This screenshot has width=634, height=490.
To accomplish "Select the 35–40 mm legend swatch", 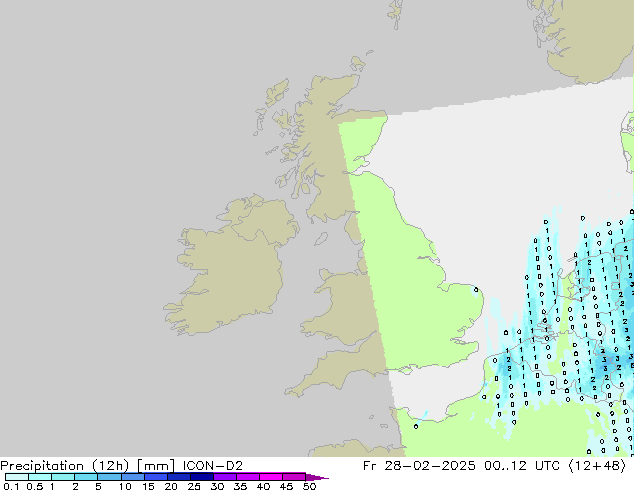I will point(248,477).
